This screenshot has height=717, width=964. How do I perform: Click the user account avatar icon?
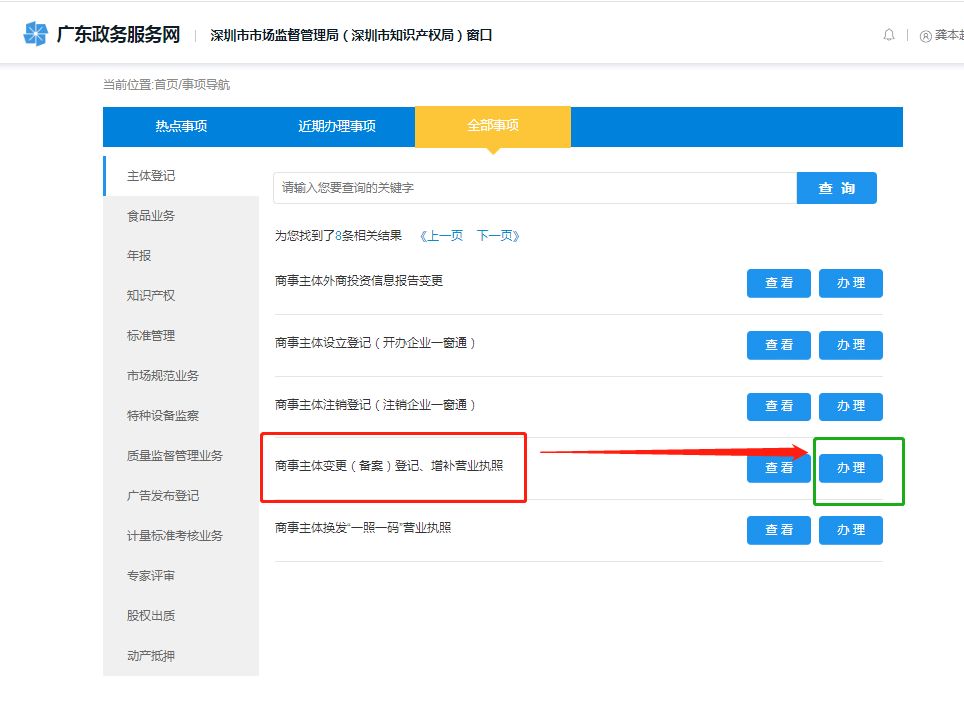pyautogui.click(x=925, y=36)
